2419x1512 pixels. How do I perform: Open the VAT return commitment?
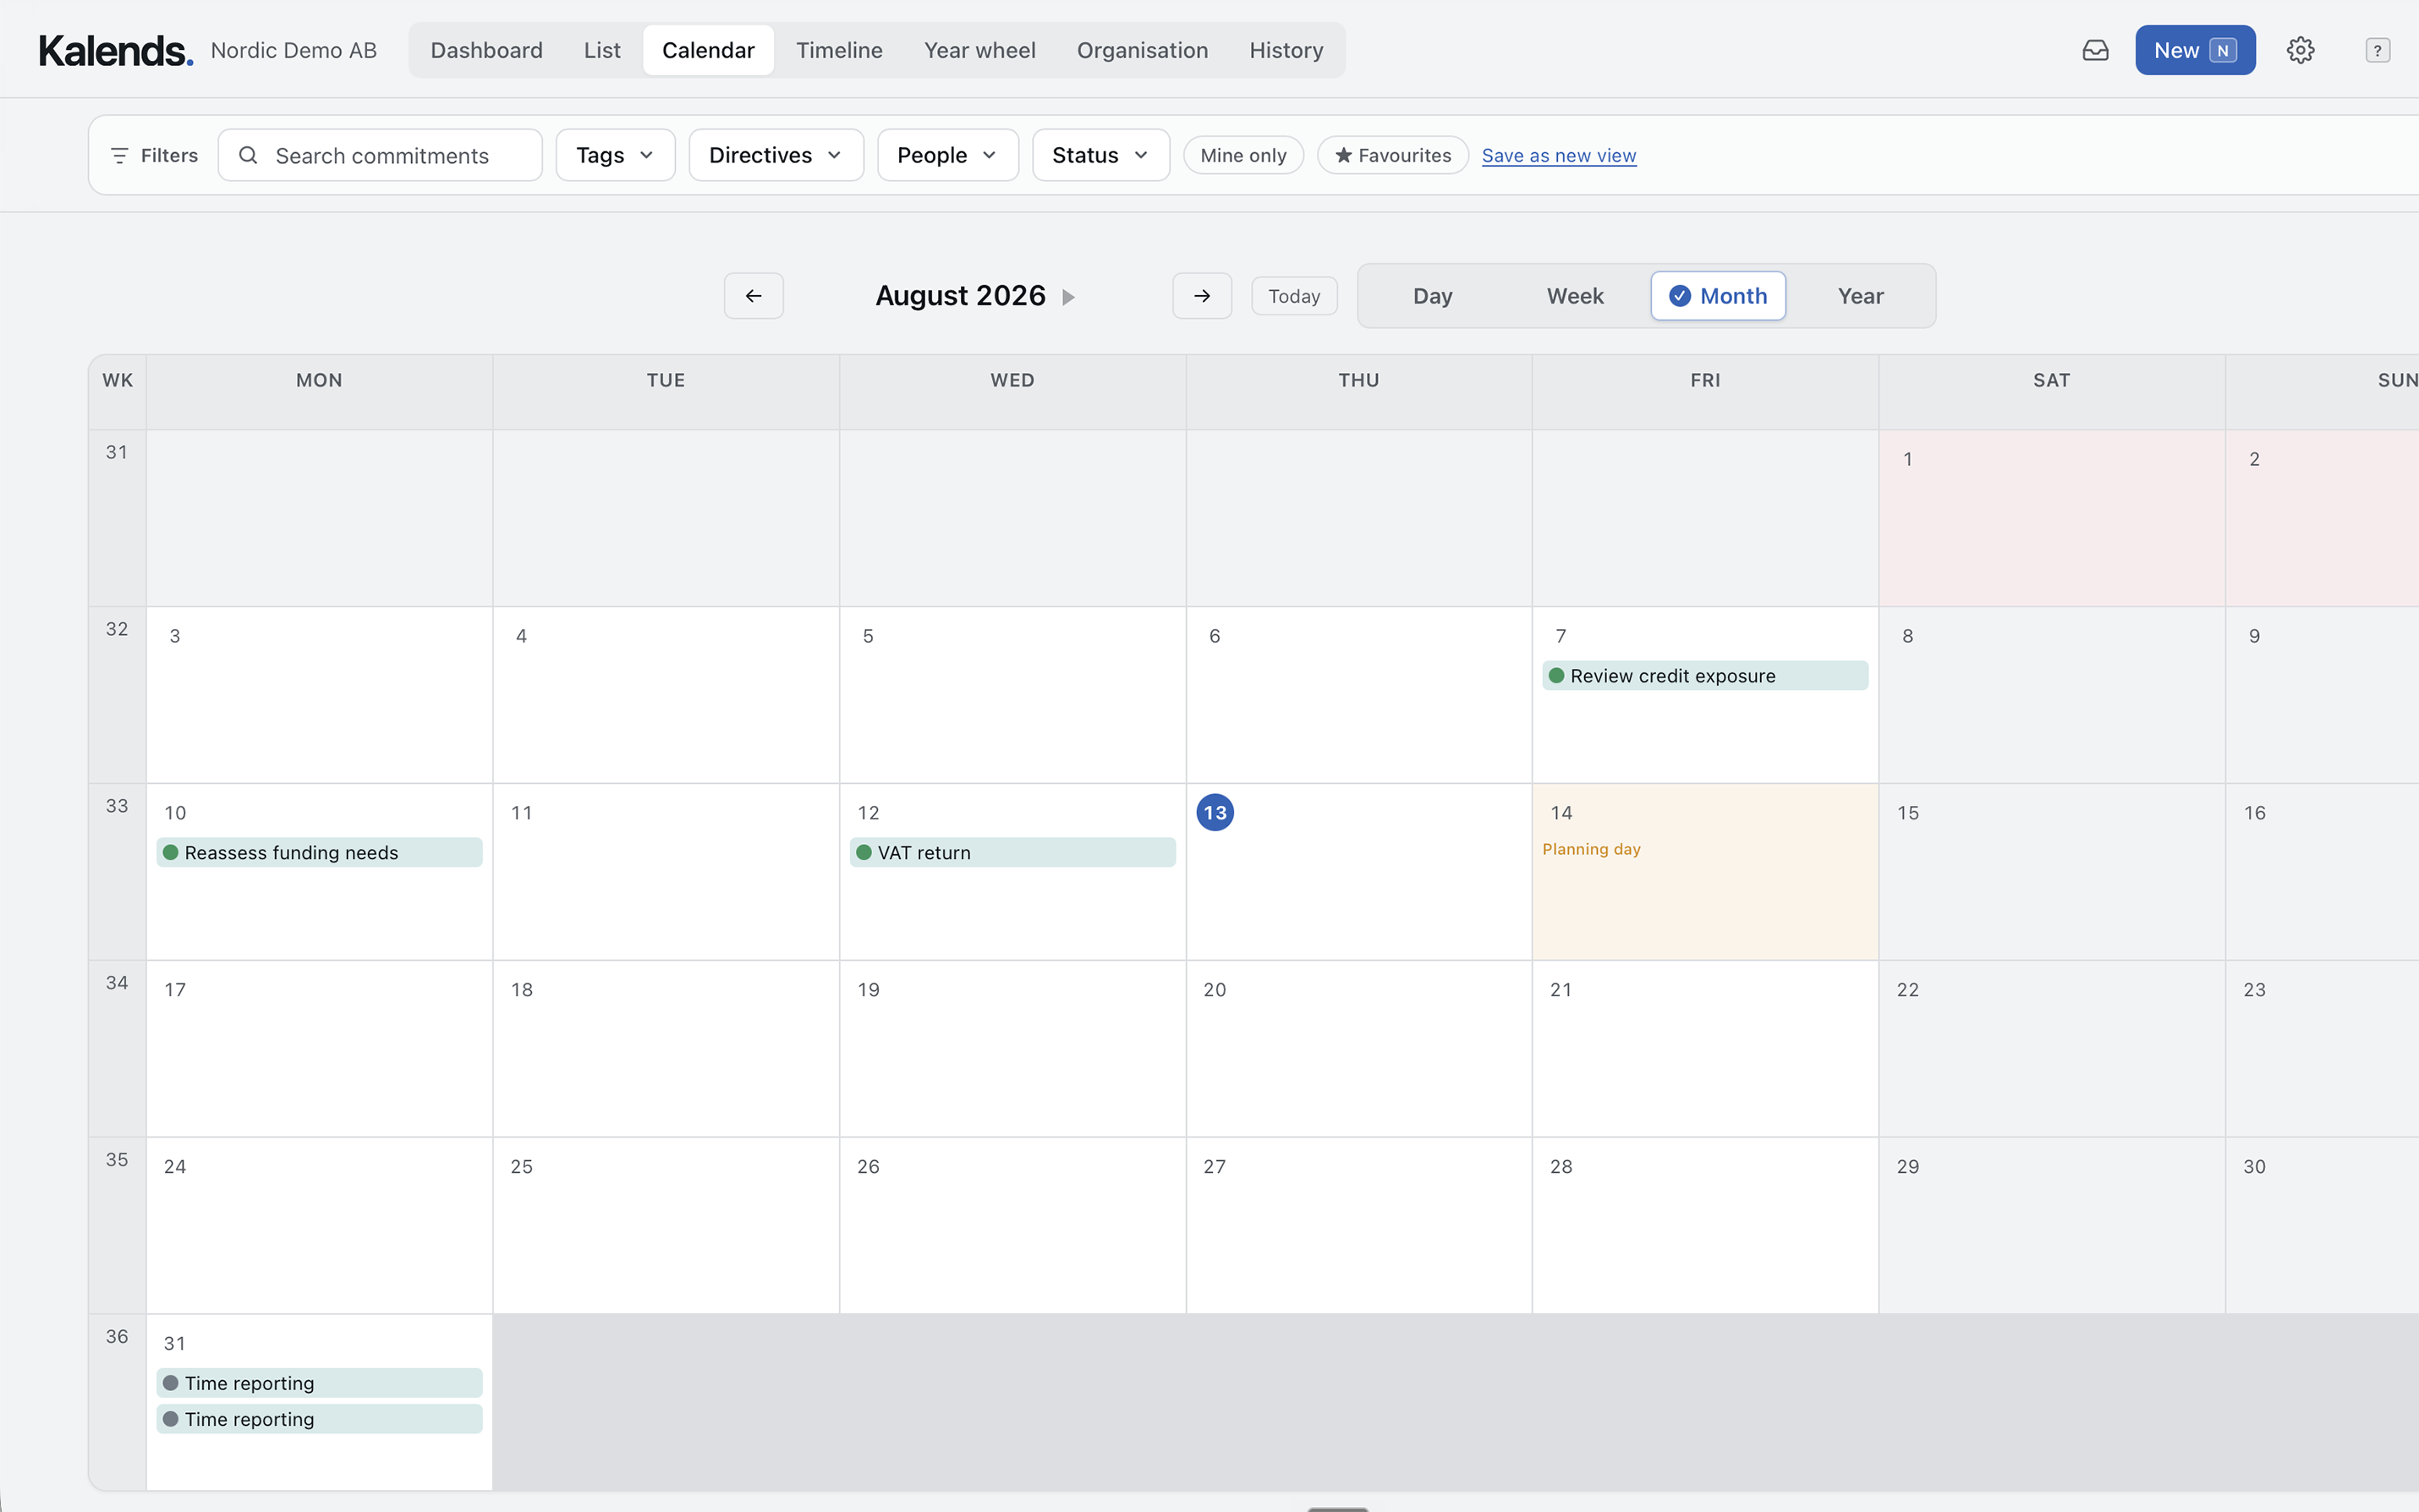1012,853
